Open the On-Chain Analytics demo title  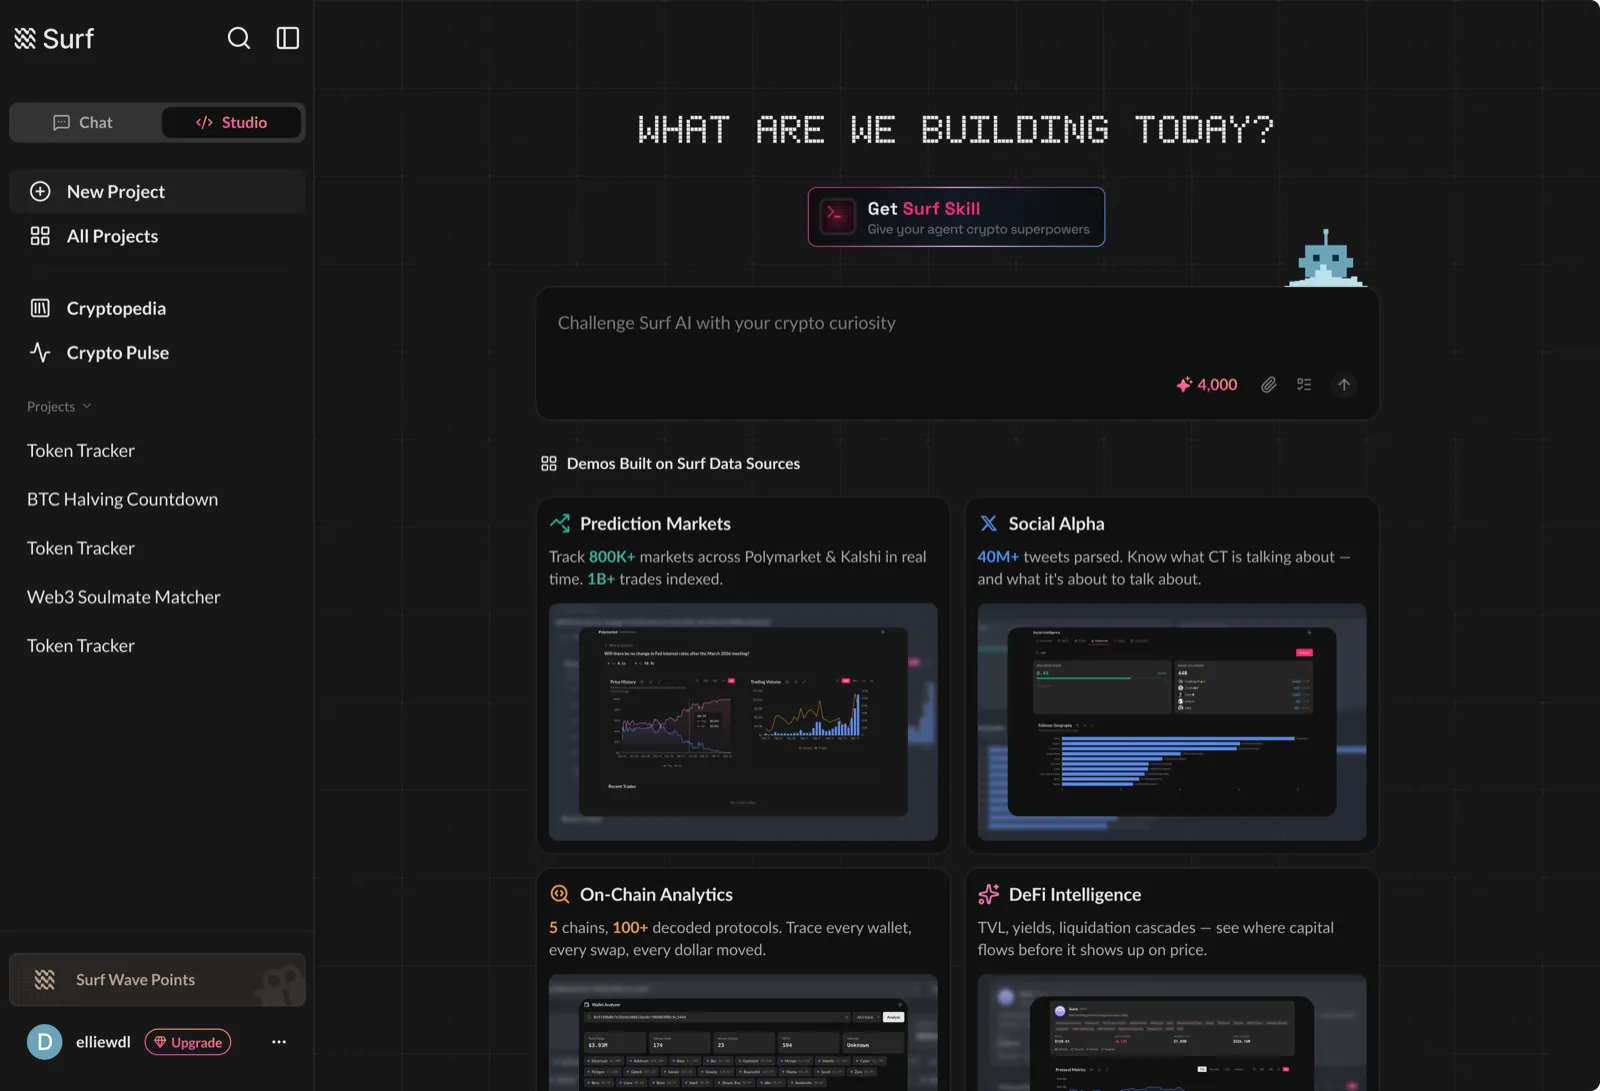[656, 895]
